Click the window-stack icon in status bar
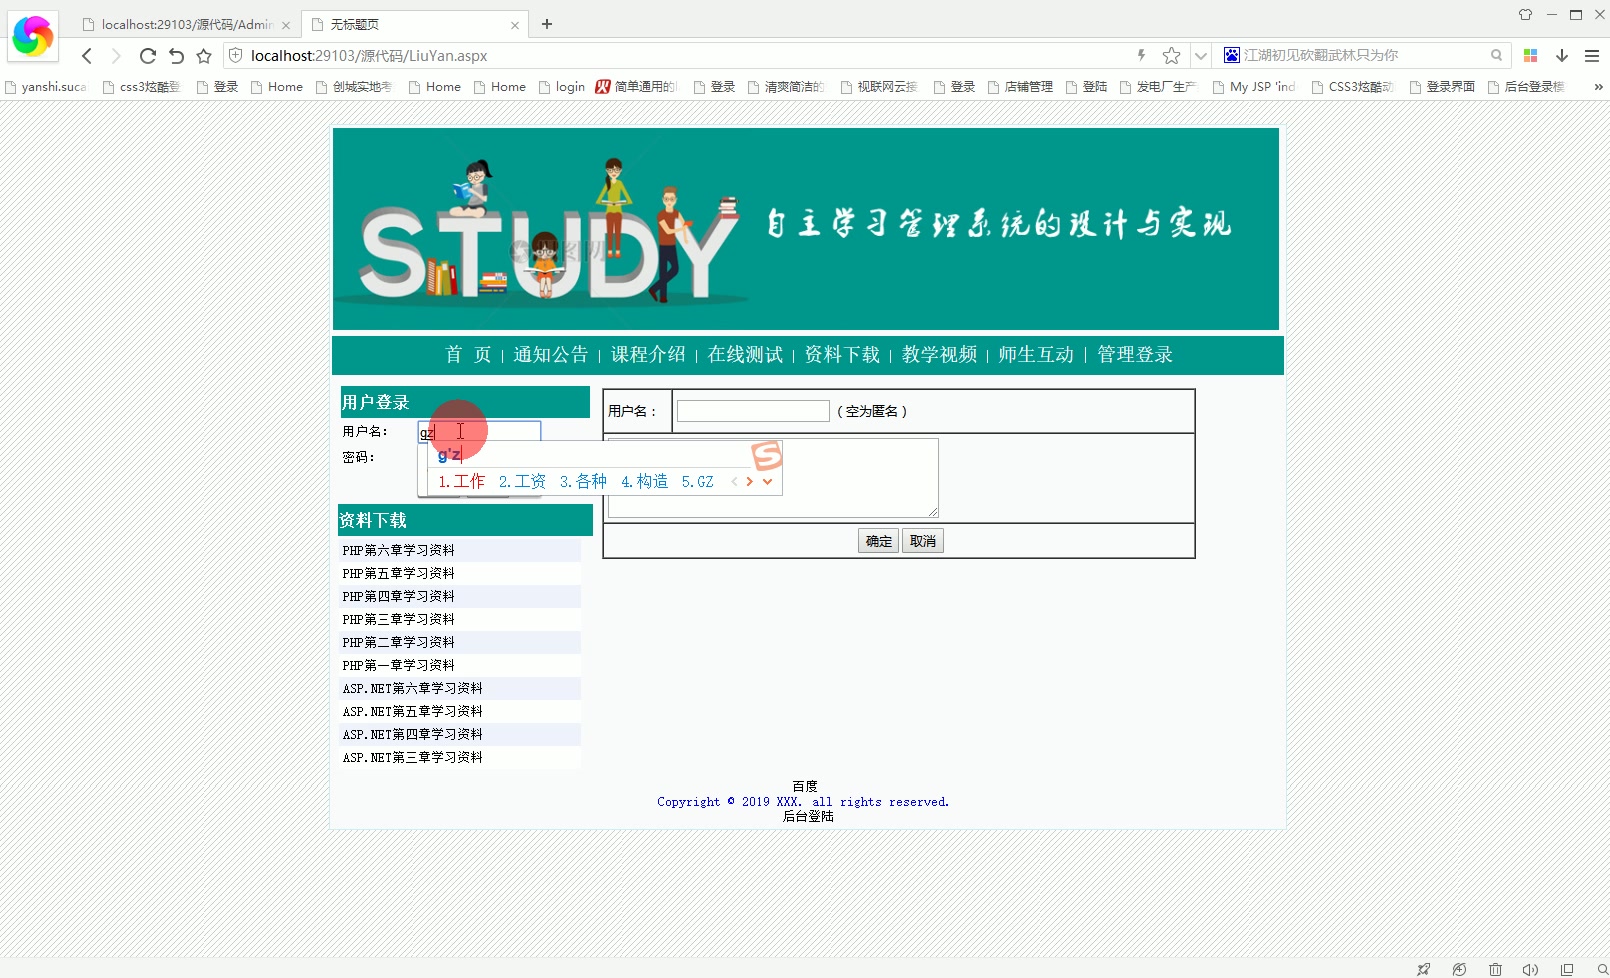The width and height of the screenshot is (1610, 978). [x=1567, y=969]
